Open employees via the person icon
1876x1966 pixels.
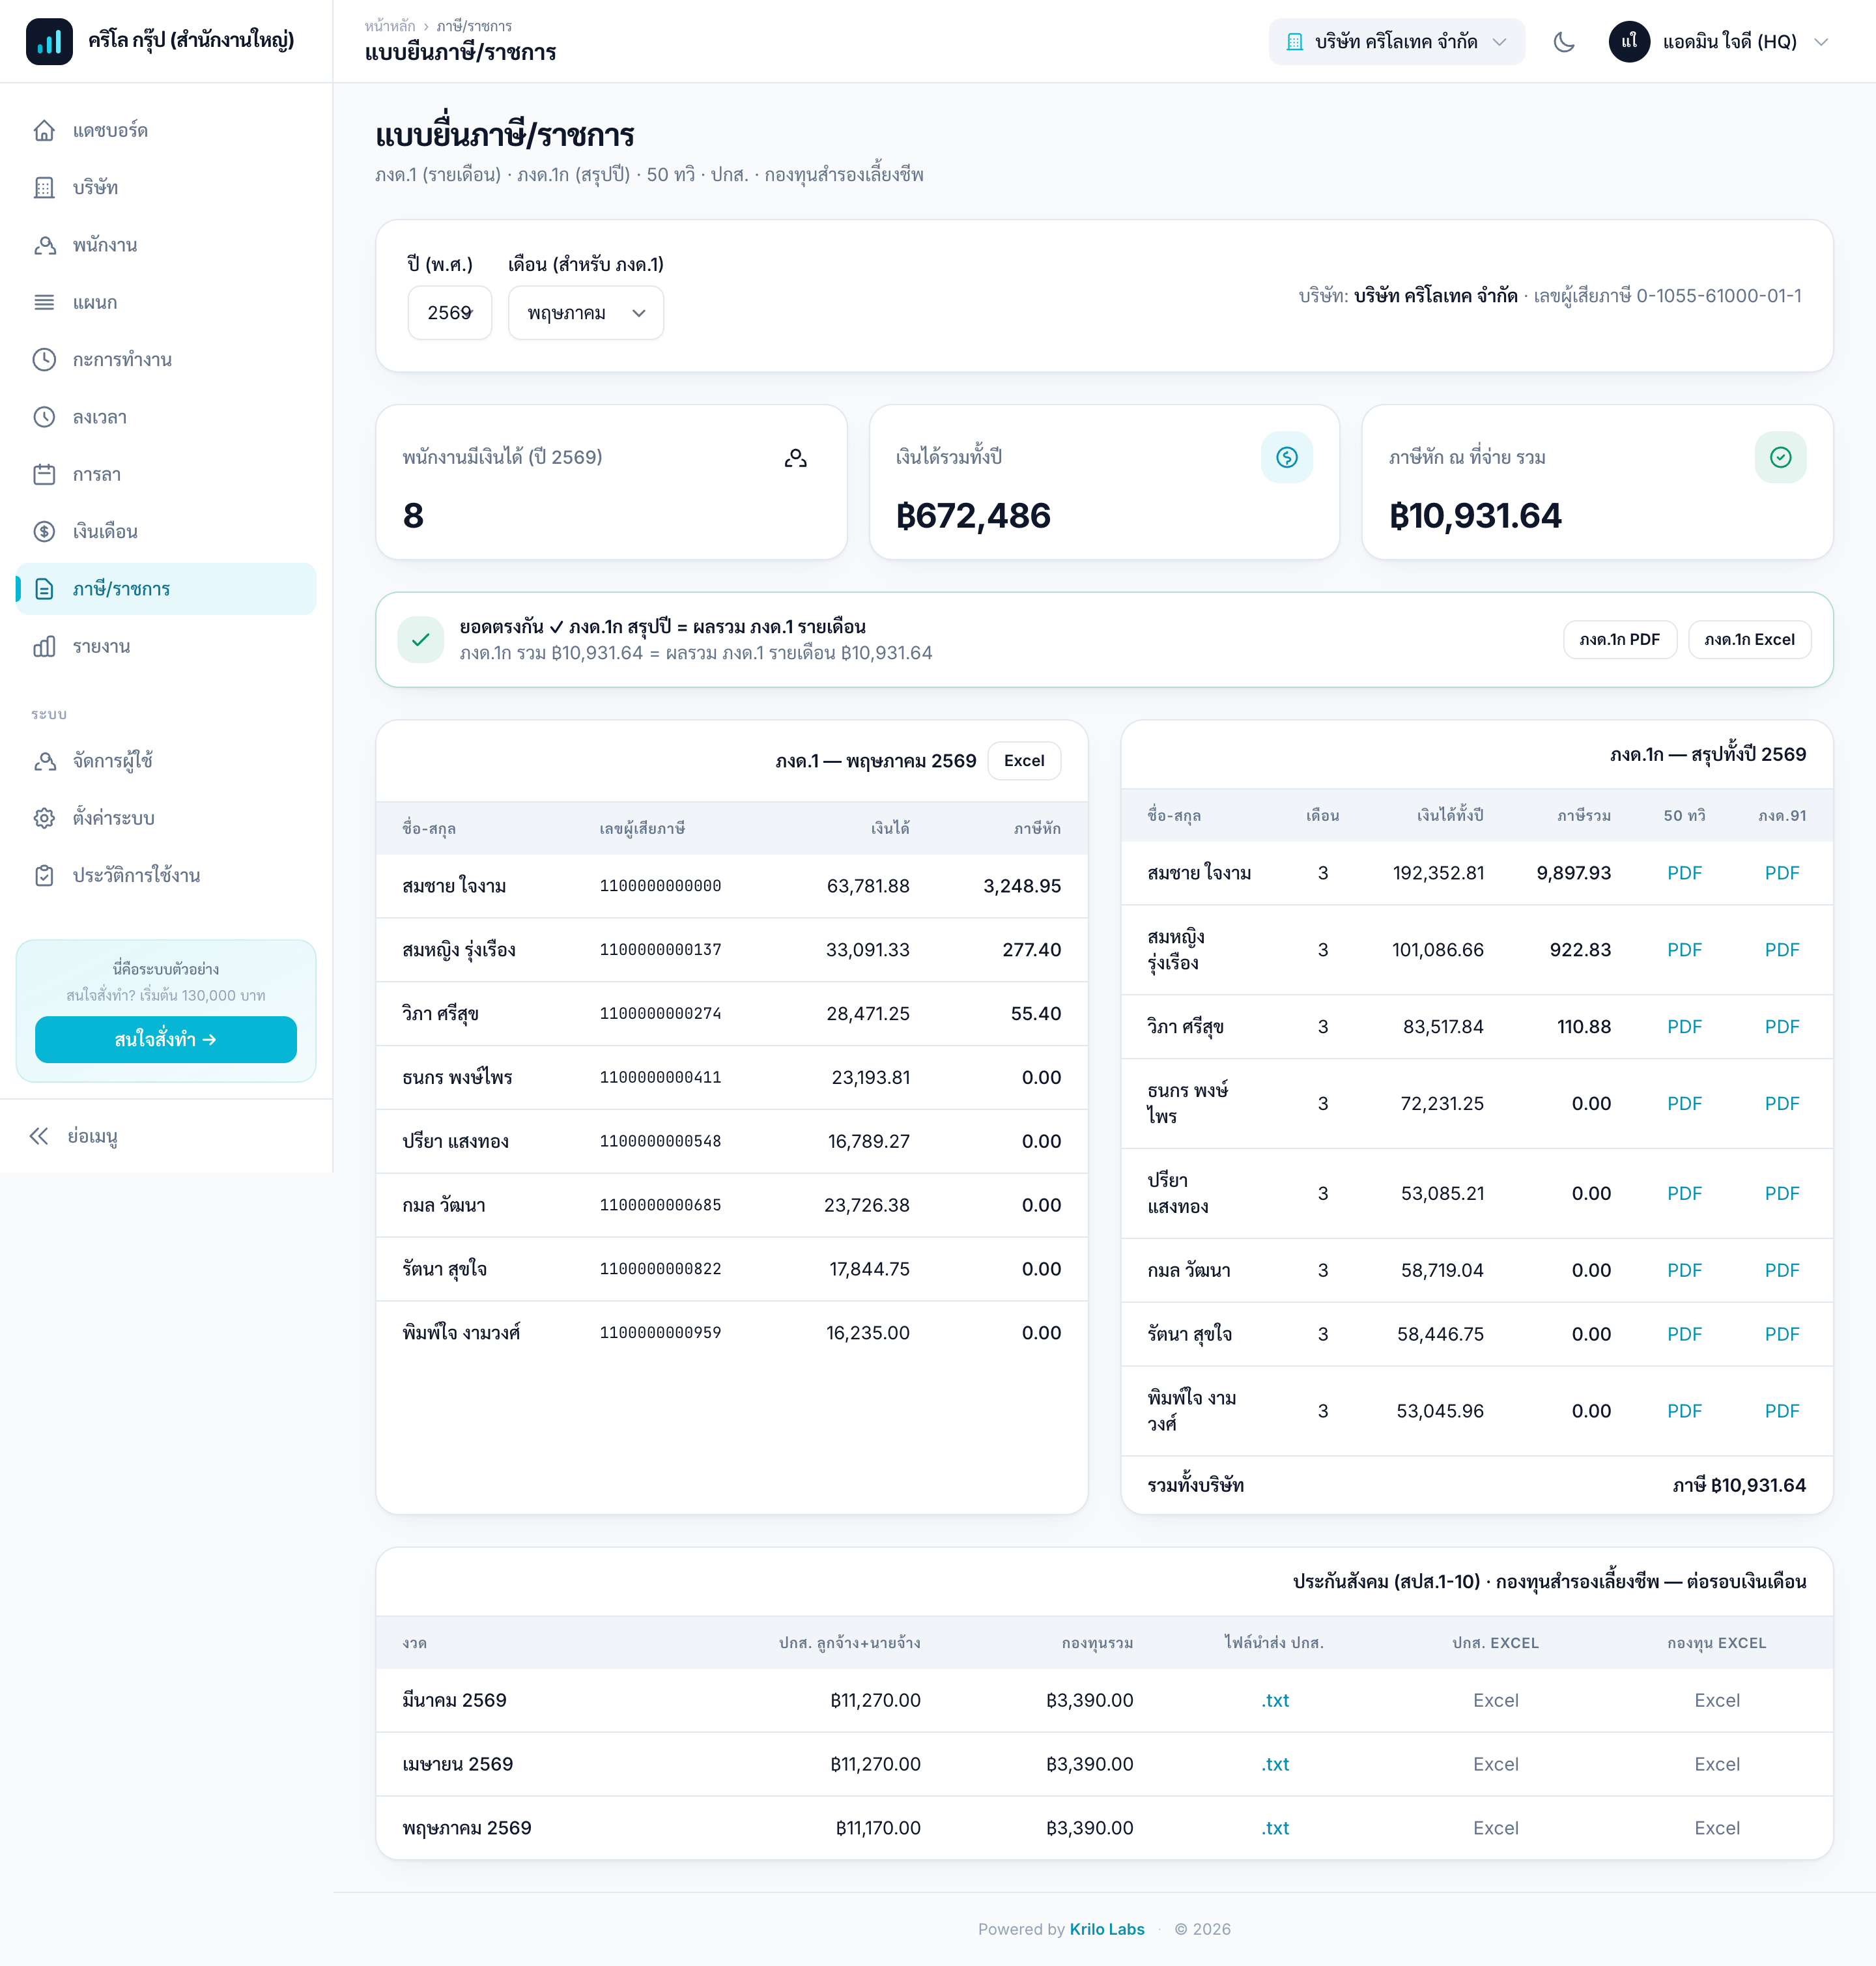click(x=44, y=245)
